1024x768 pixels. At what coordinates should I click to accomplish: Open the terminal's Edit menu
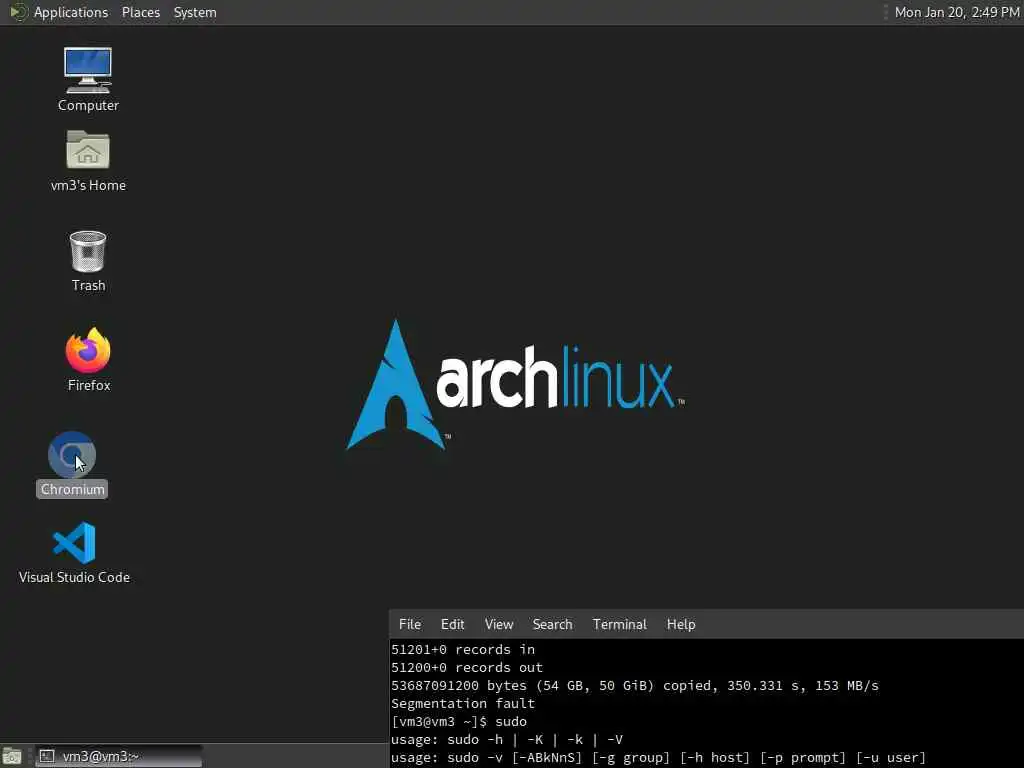[452, 624]
